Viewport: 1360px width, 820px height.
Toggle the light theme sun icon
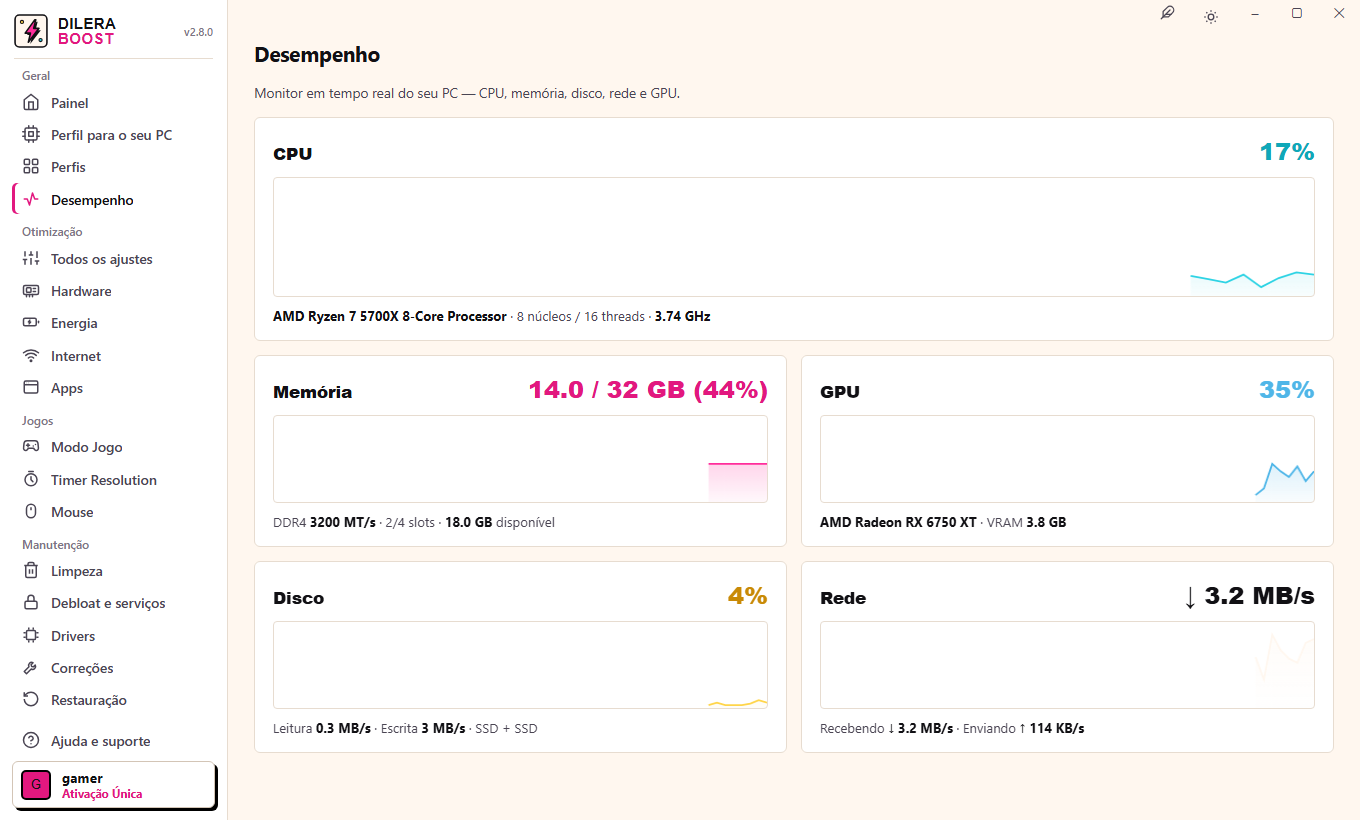[1211, 16]
